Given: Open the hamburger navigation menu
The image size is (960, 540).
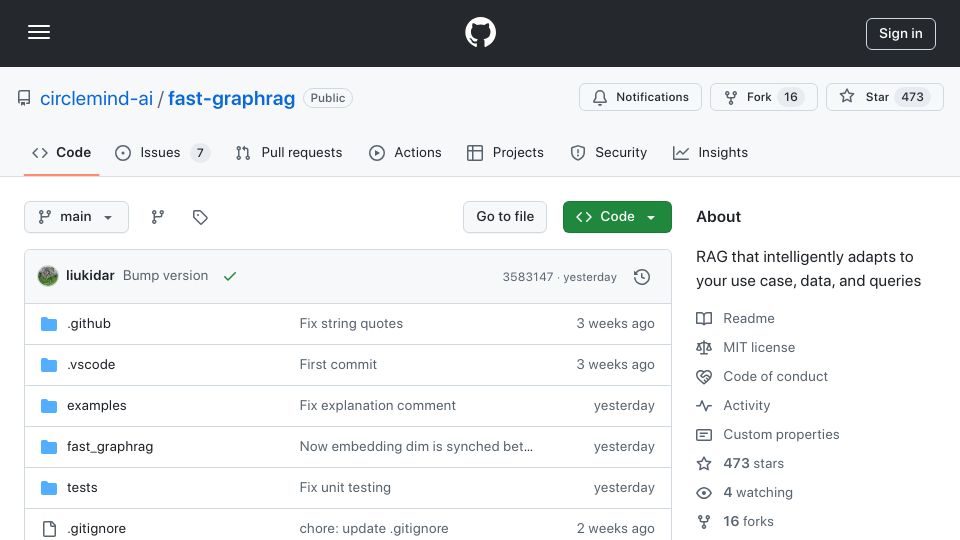Looking at the screenshot, I should (x=39, y=32).
